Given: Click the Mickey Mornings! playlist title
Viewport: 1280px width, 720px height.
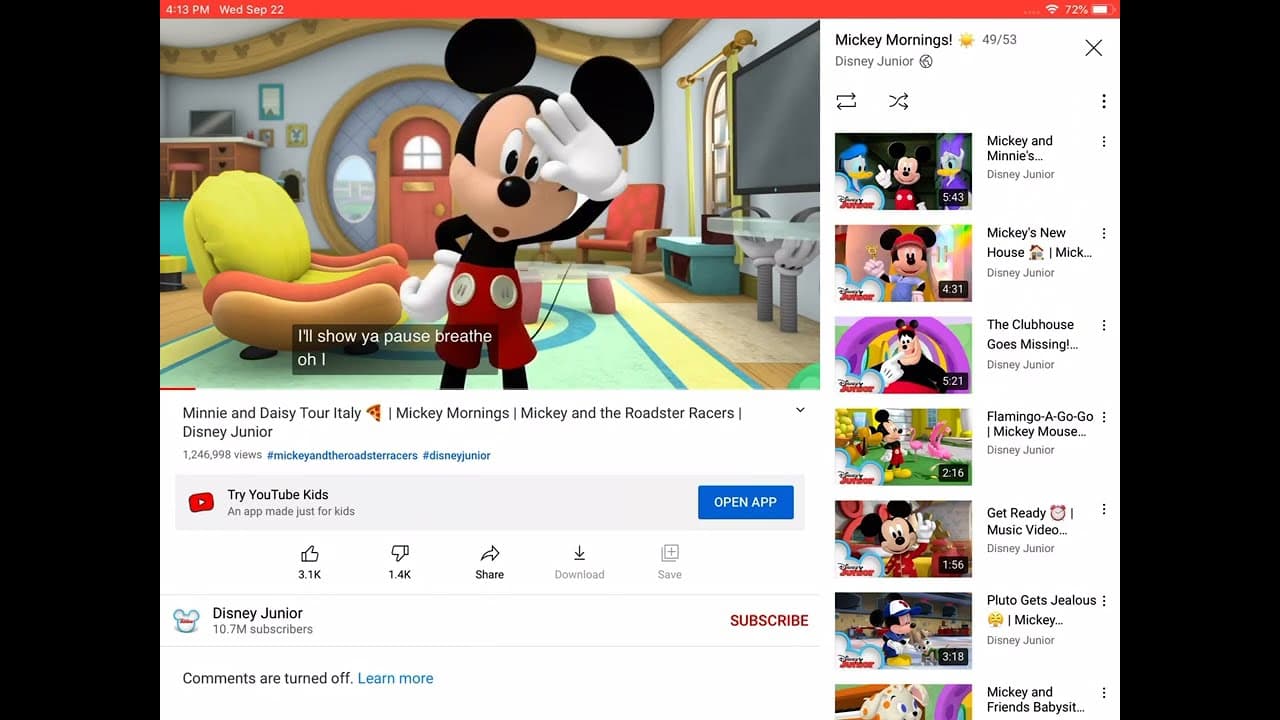Looking at the screenshot, I should pyautogui.click(x=893, y=40).
